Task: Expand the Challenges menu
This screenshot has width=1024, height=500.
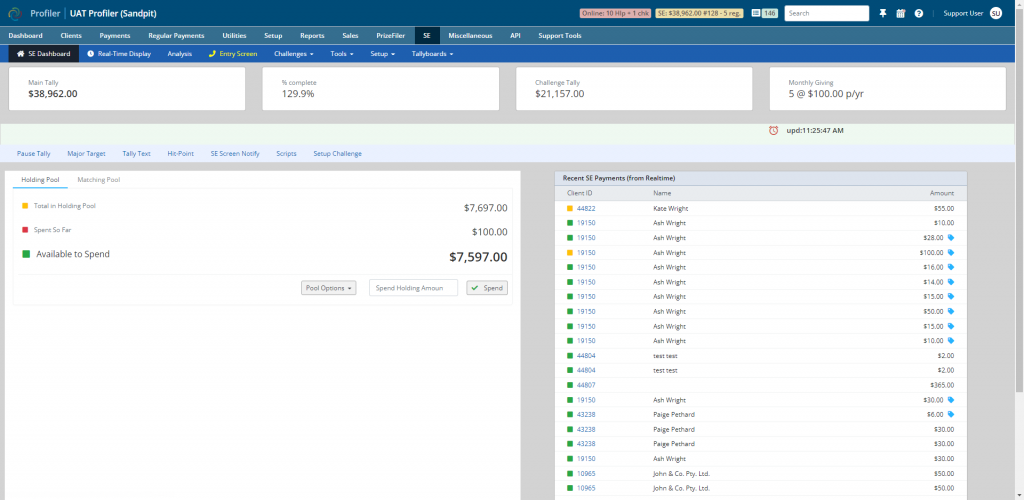Action: tap(294, 54)
